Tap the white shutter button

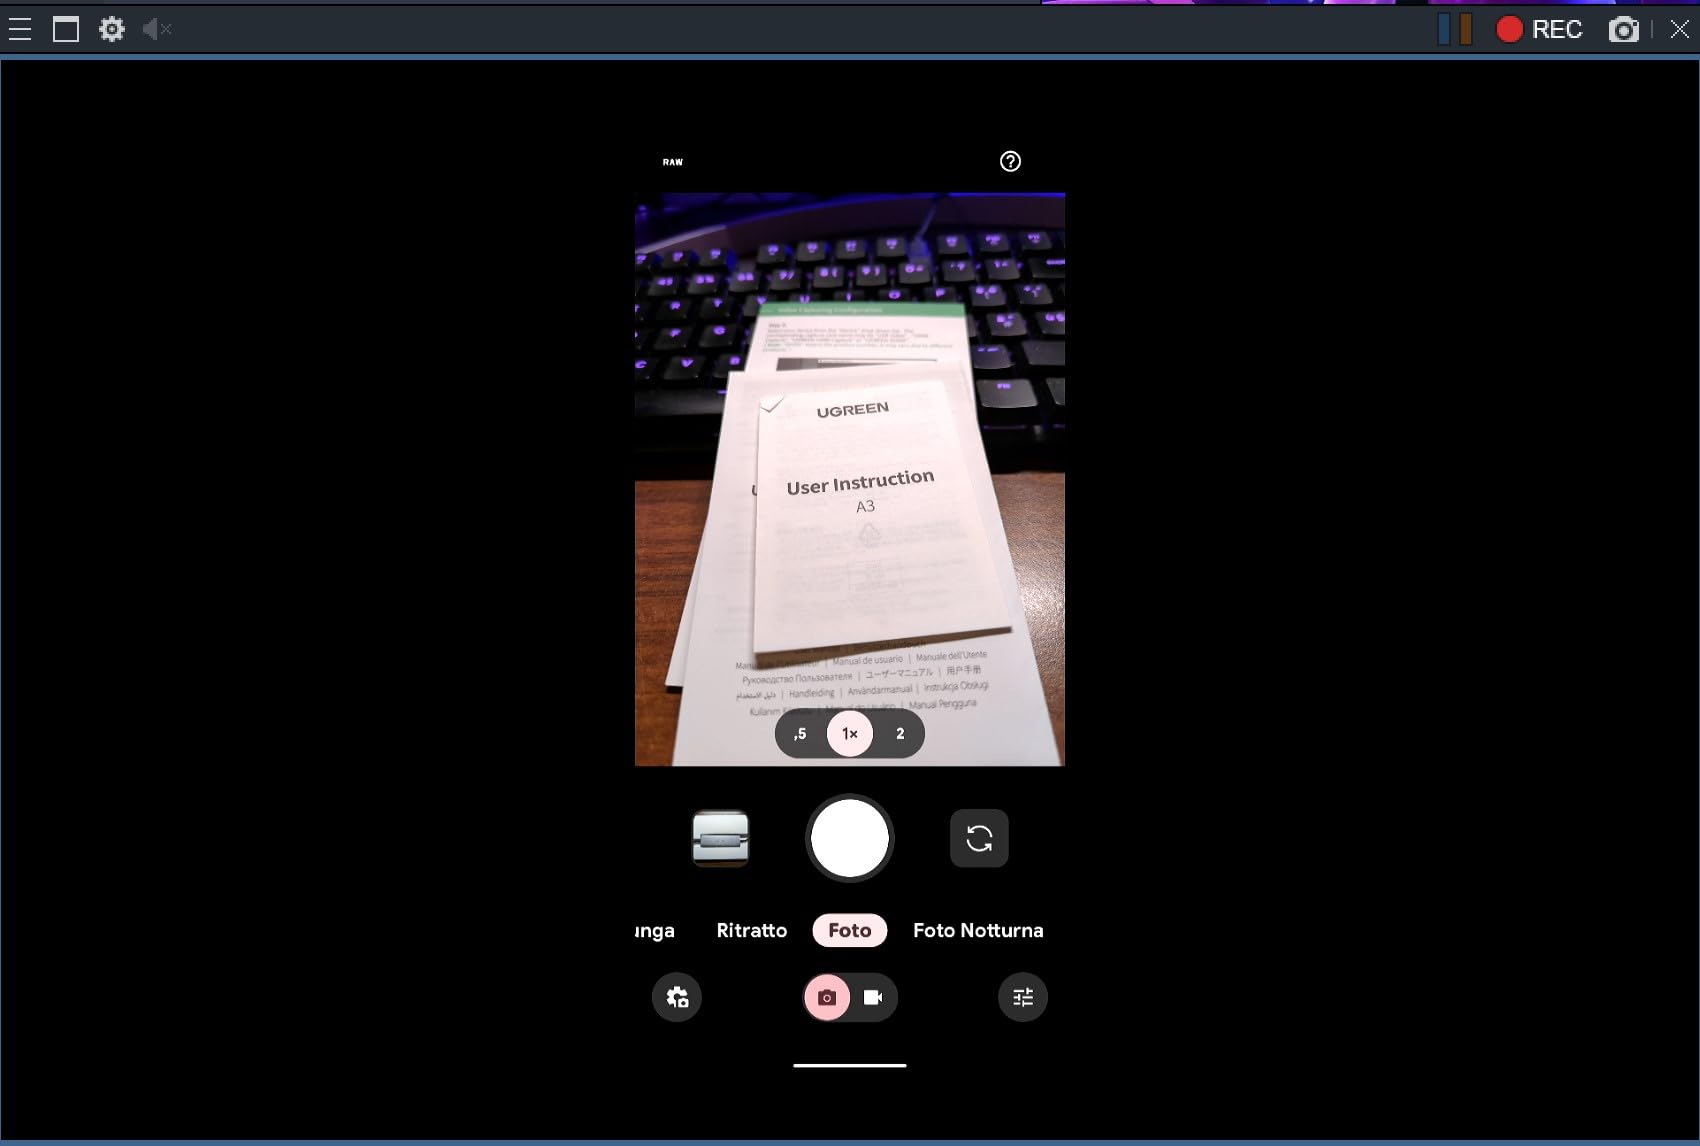coord(850,838)
